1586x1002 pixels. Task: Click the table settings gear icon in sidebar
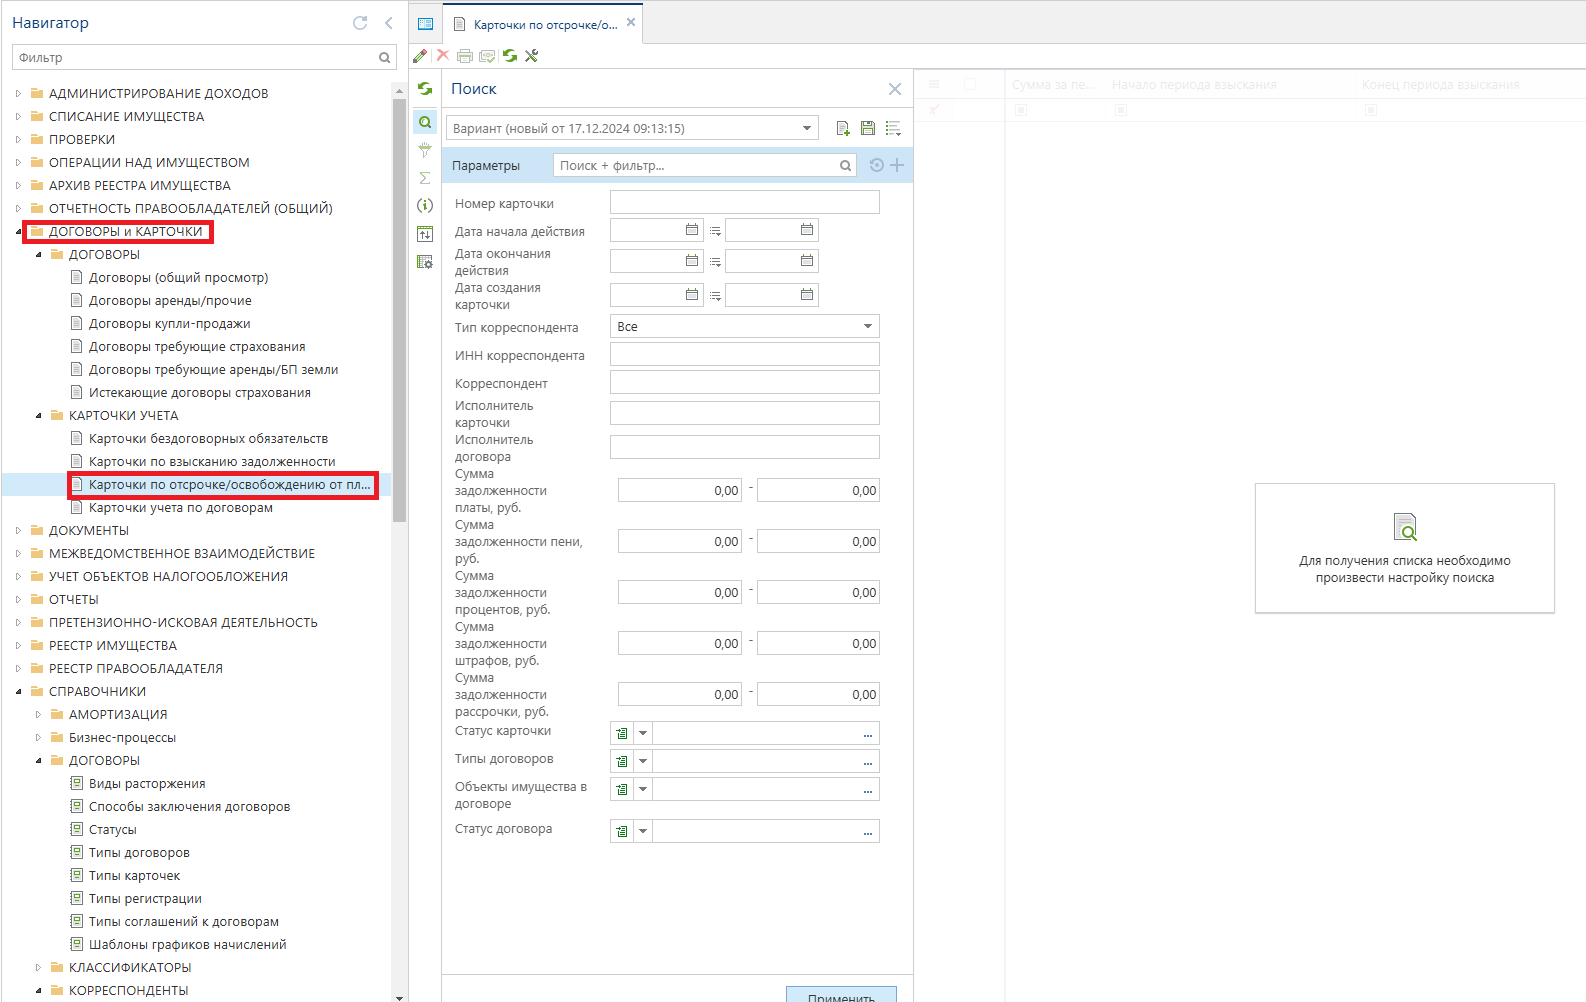point(425,262)
